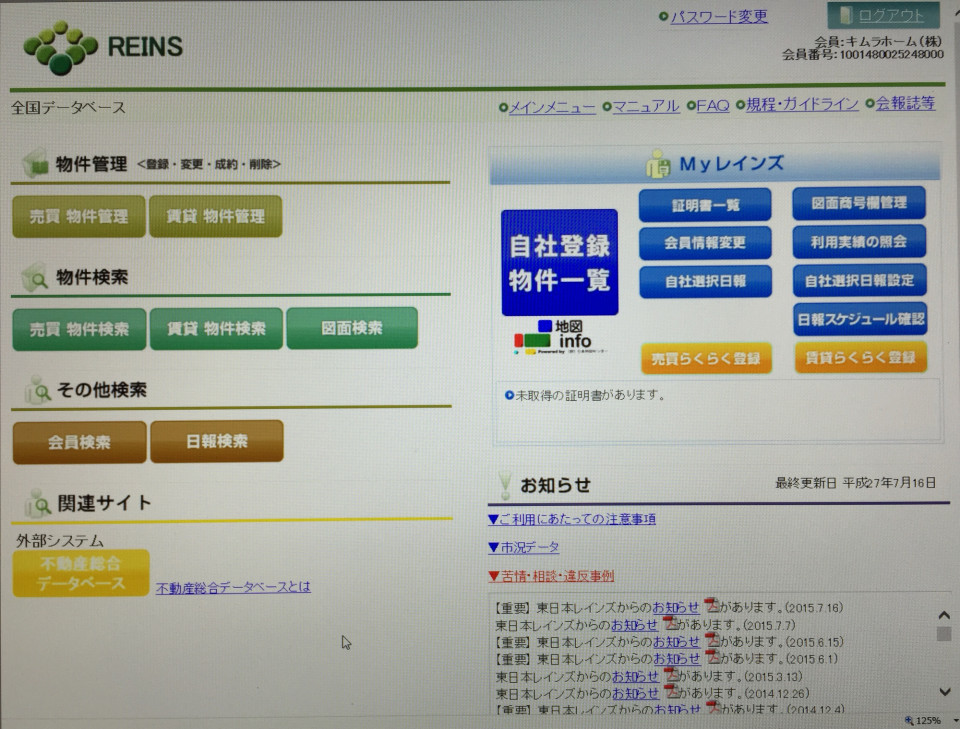Open 自社登録物件一覧 blue tile
Viewport: 960px width, 729px height.
559,262
